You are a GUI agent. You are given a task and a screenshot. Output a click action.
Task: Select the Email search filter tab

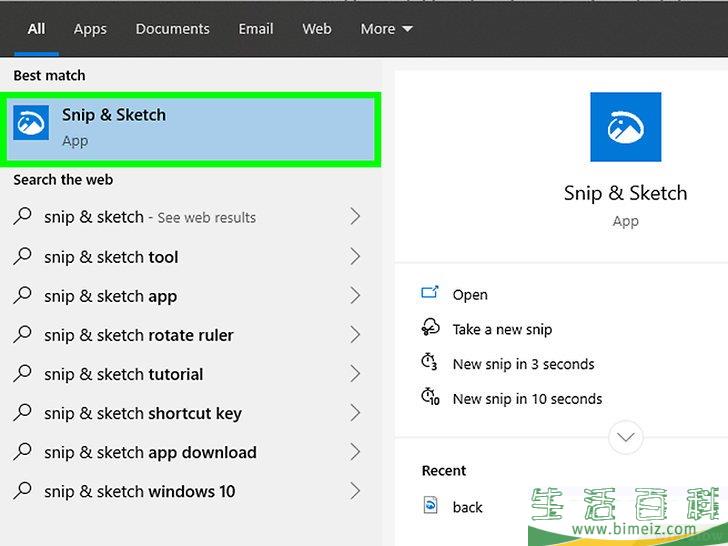[x=256, y=29]
